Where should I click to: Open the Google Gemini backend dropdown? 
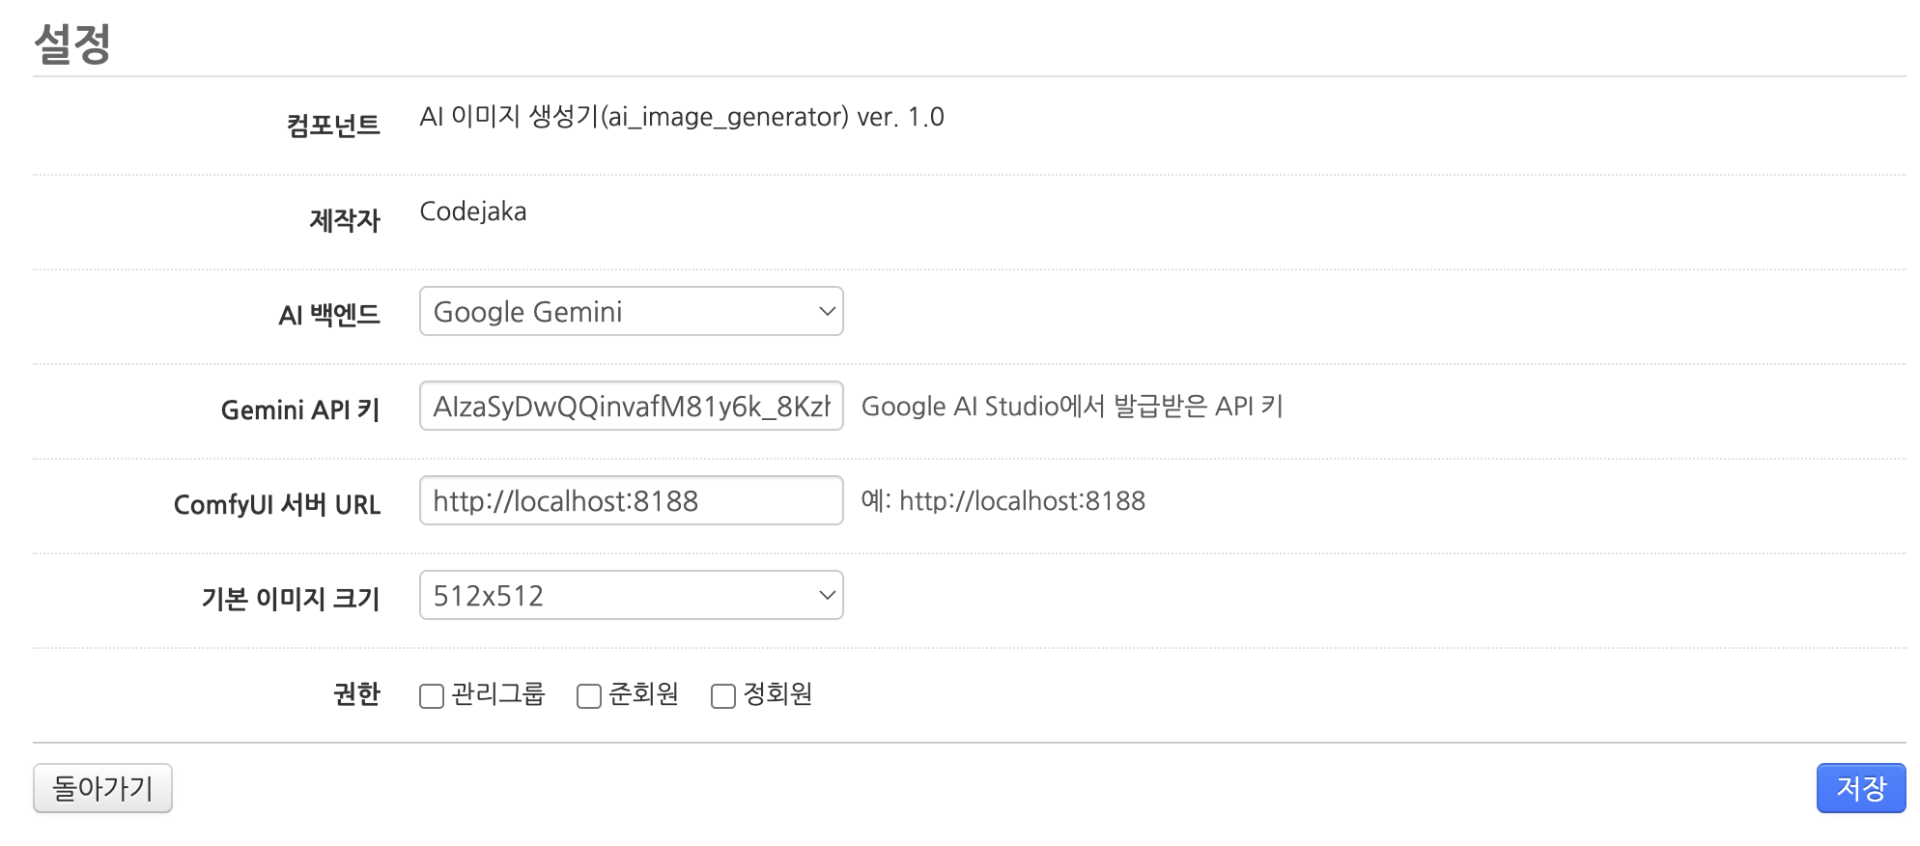point(631,311)
